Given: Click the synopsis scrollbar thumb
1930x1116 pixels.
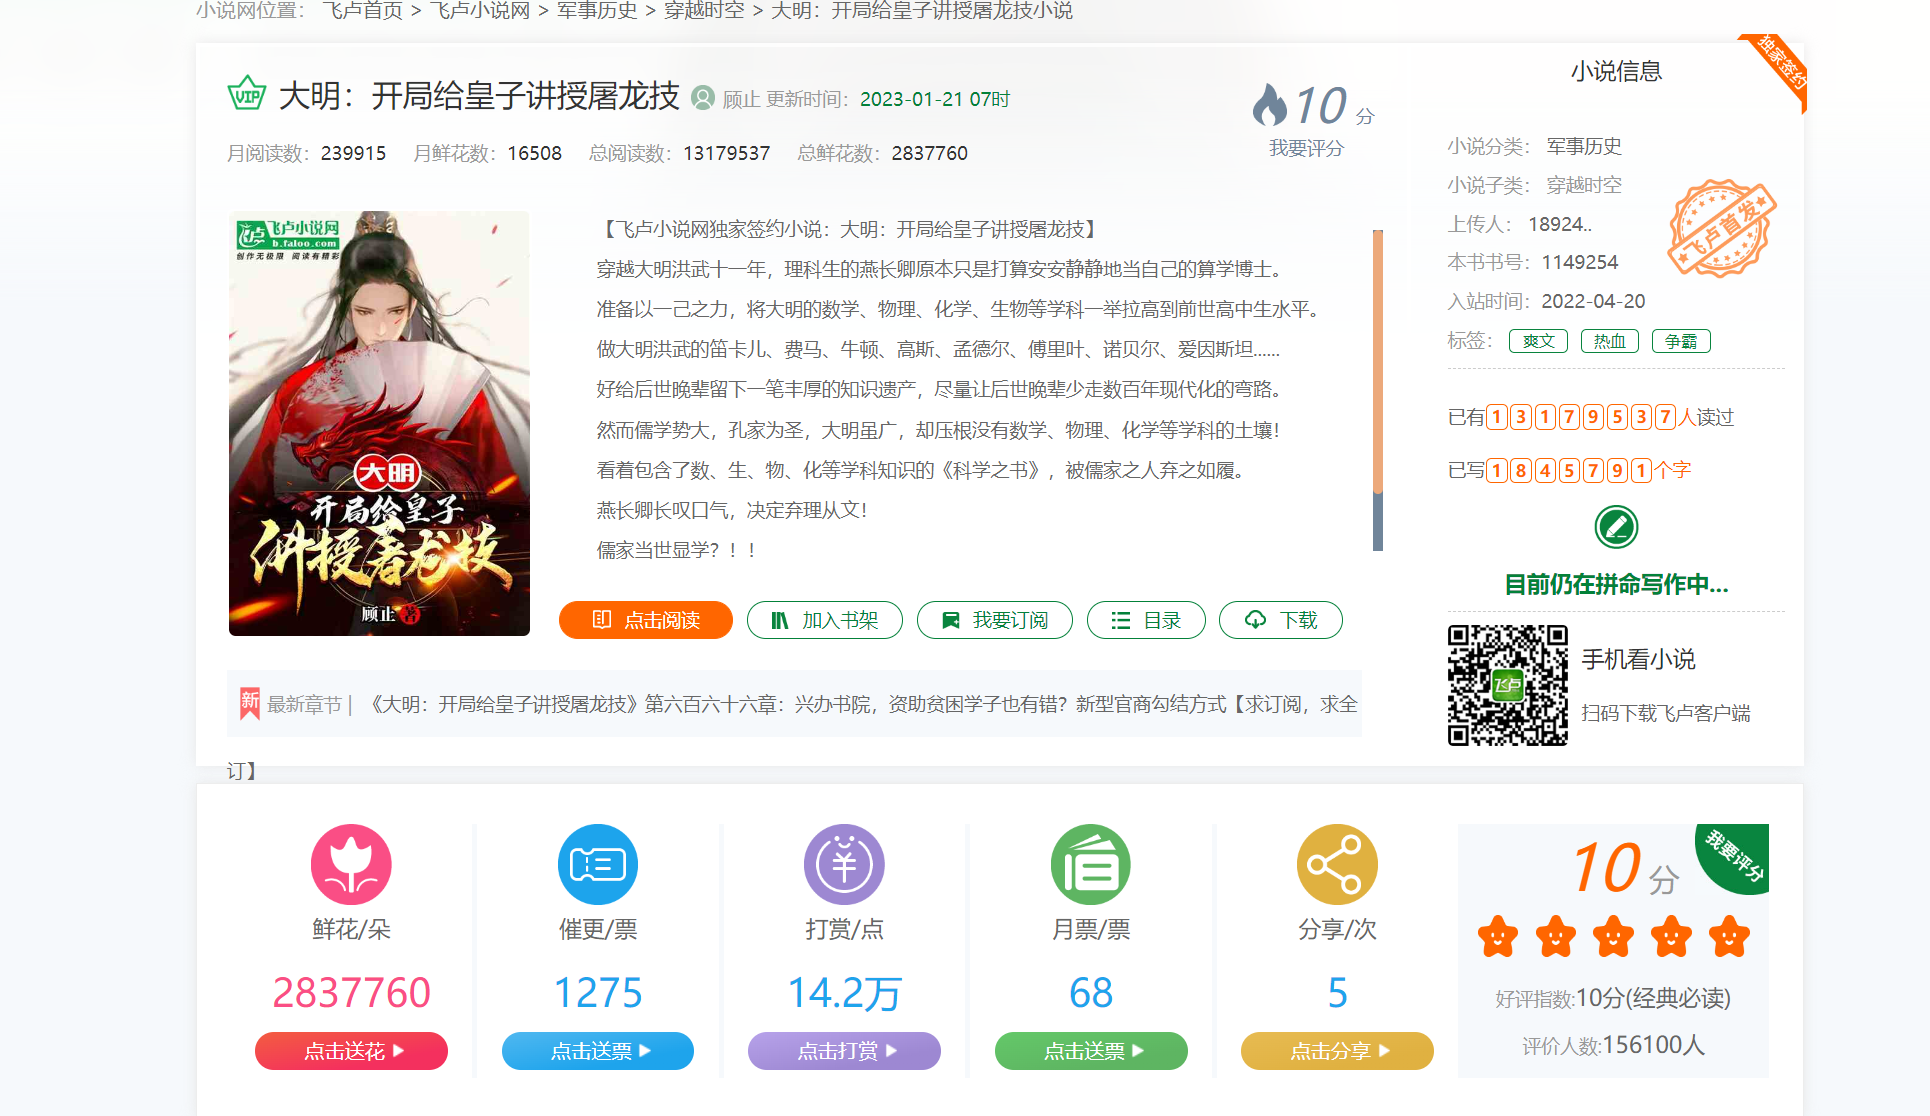Looking at the screenshot, I should tap(1378, 361).
